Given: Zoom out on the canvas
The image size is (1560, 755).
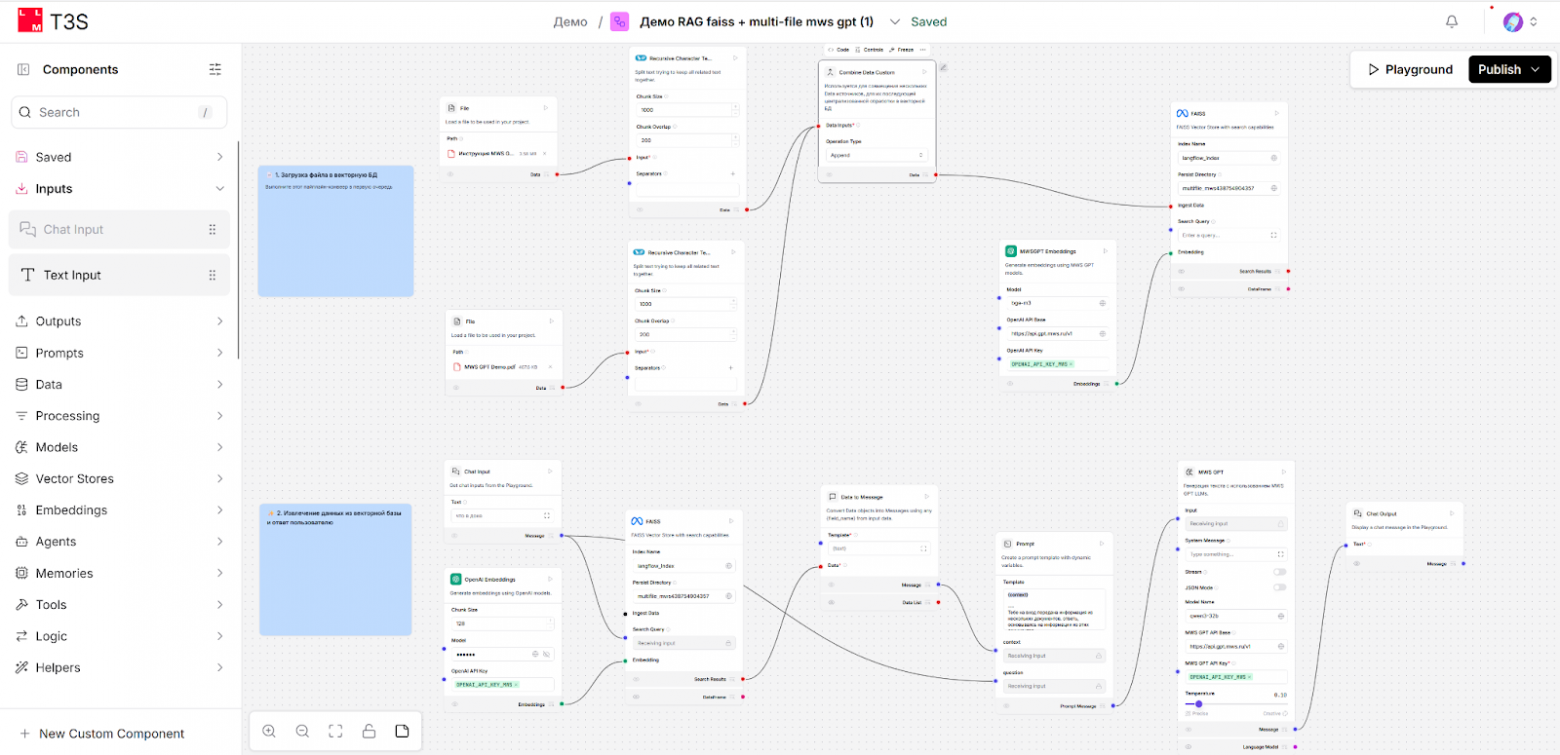Looking at the screenshot, I should 302,731.
